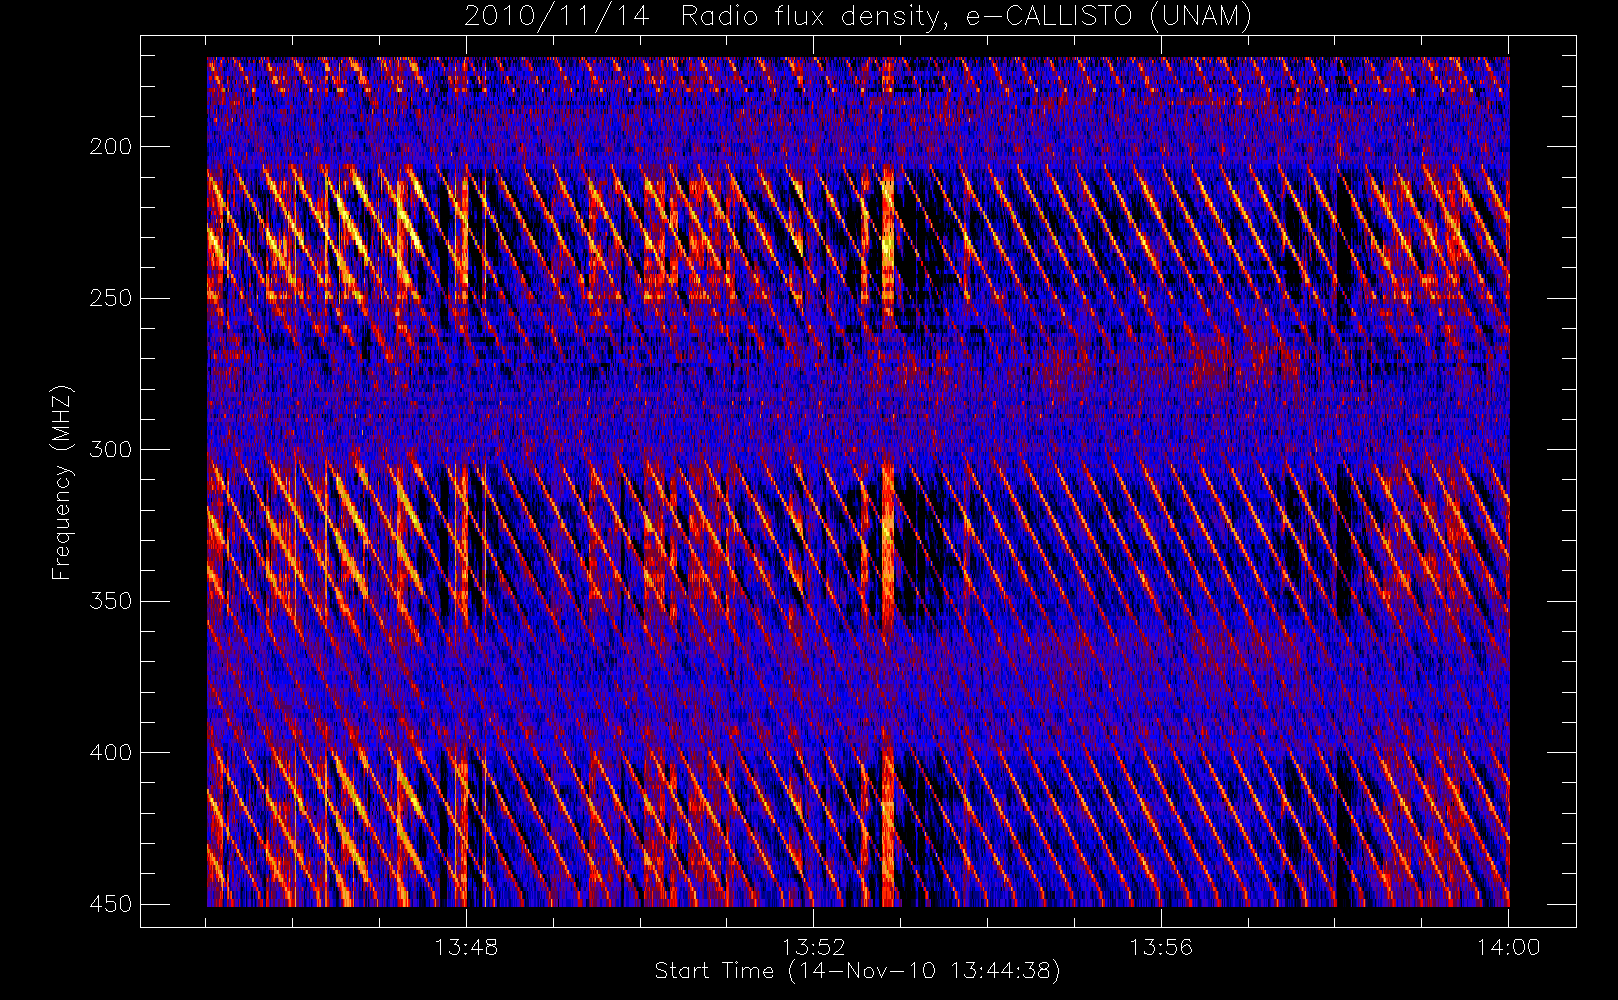Click the 'Frequency (MHZ)' y-axis label
Screen dimensions: 1618x1000
[x=62, y=483]
